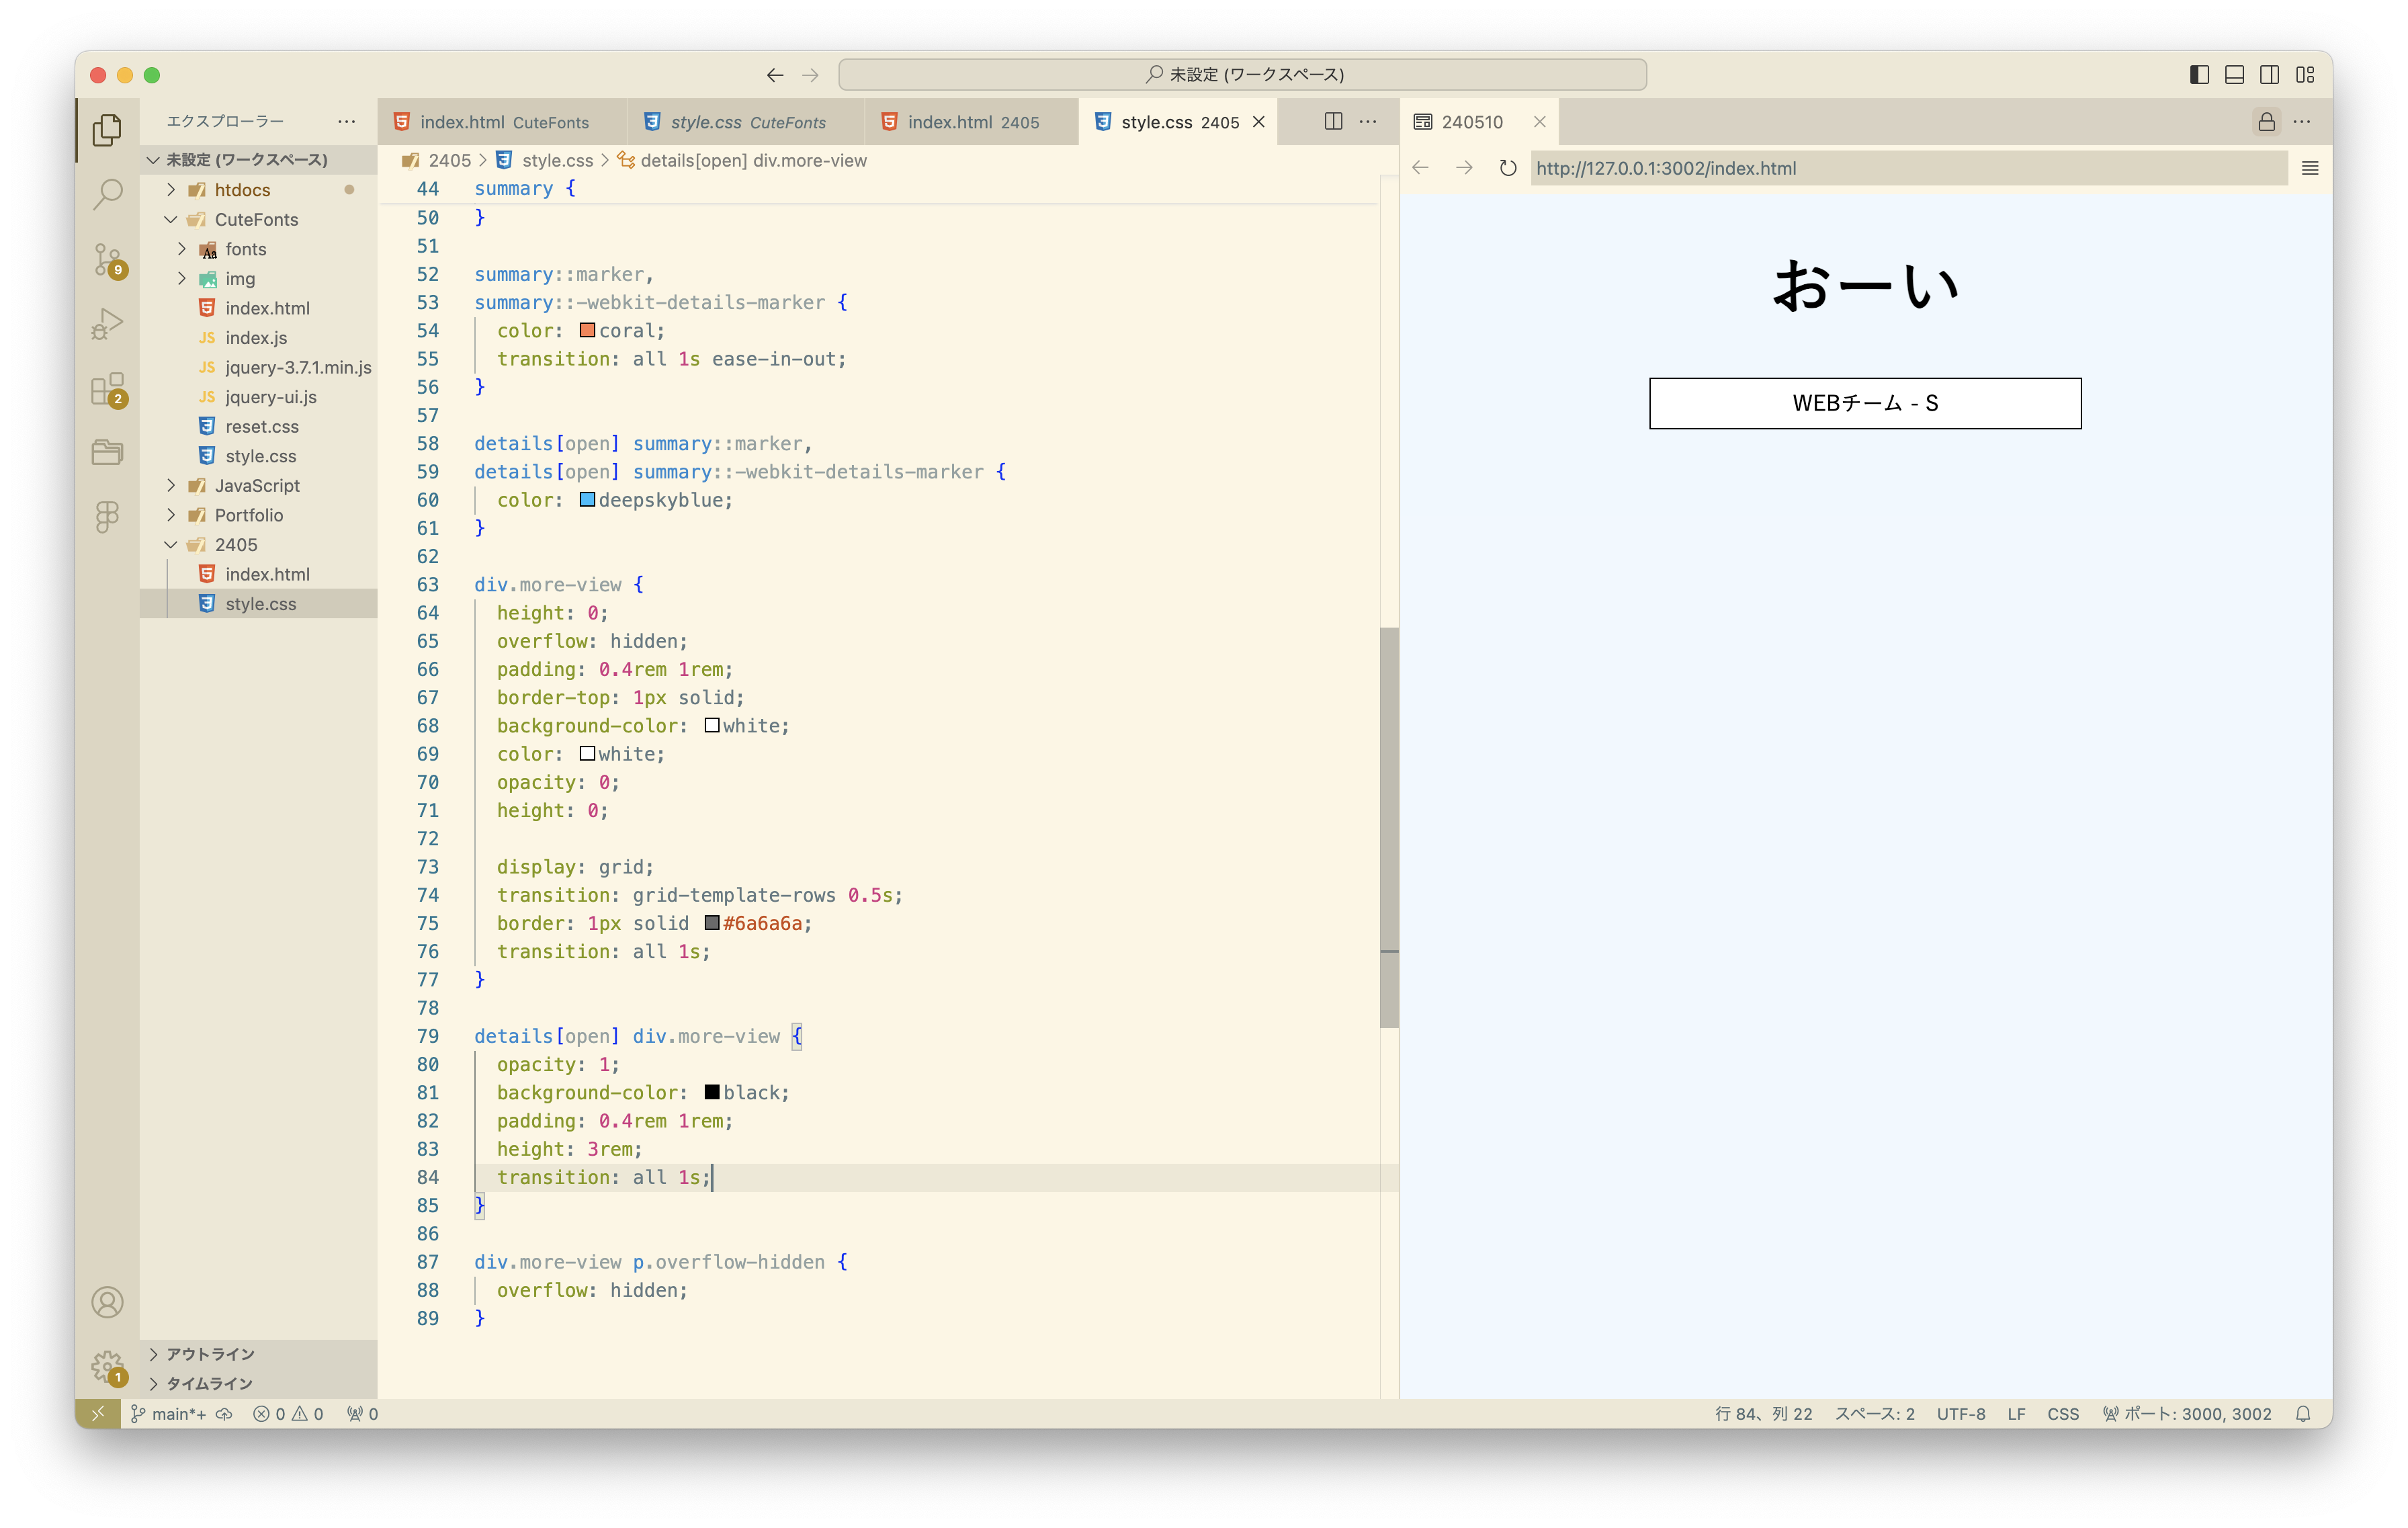Open the #6a6a6a color swatch picker
Image resolution: width=2408 pixels, height=1528 pixels.
tap(712, 922)
